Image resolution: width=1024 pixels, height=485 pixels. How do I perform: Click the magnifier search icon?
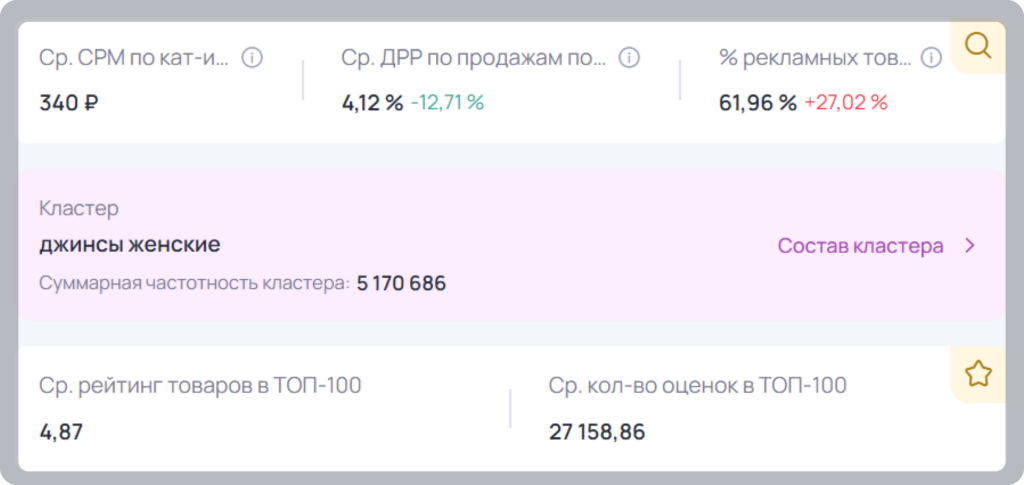point(978,46)
